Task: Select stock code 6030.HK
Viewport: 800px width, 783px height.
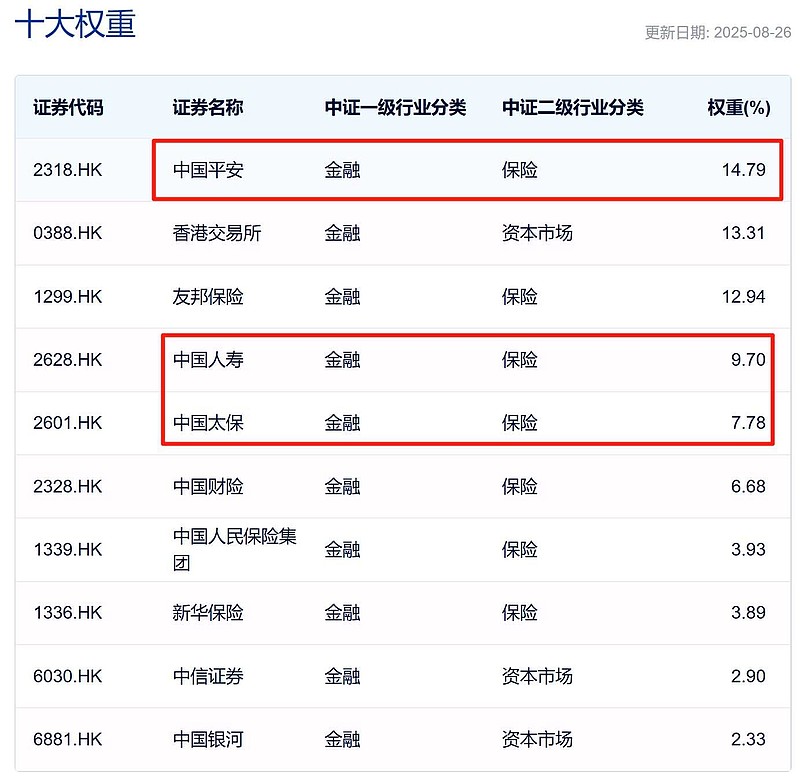Action: pos(68,676)
